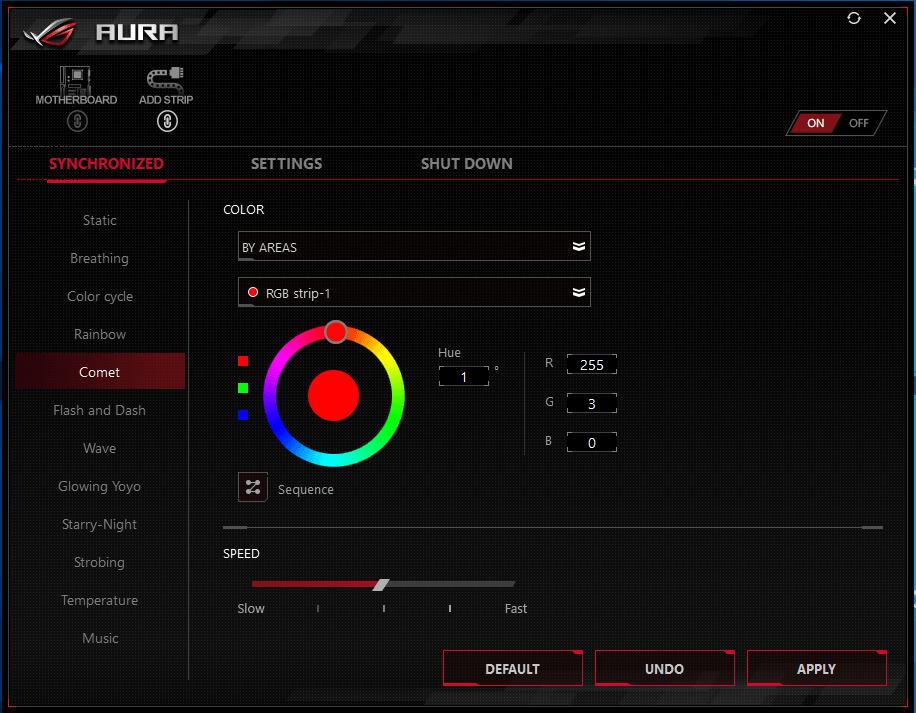The height and width of the screenshot is (713, 916).
Task: Select the Music effect
Action: (x=100, y=638)
